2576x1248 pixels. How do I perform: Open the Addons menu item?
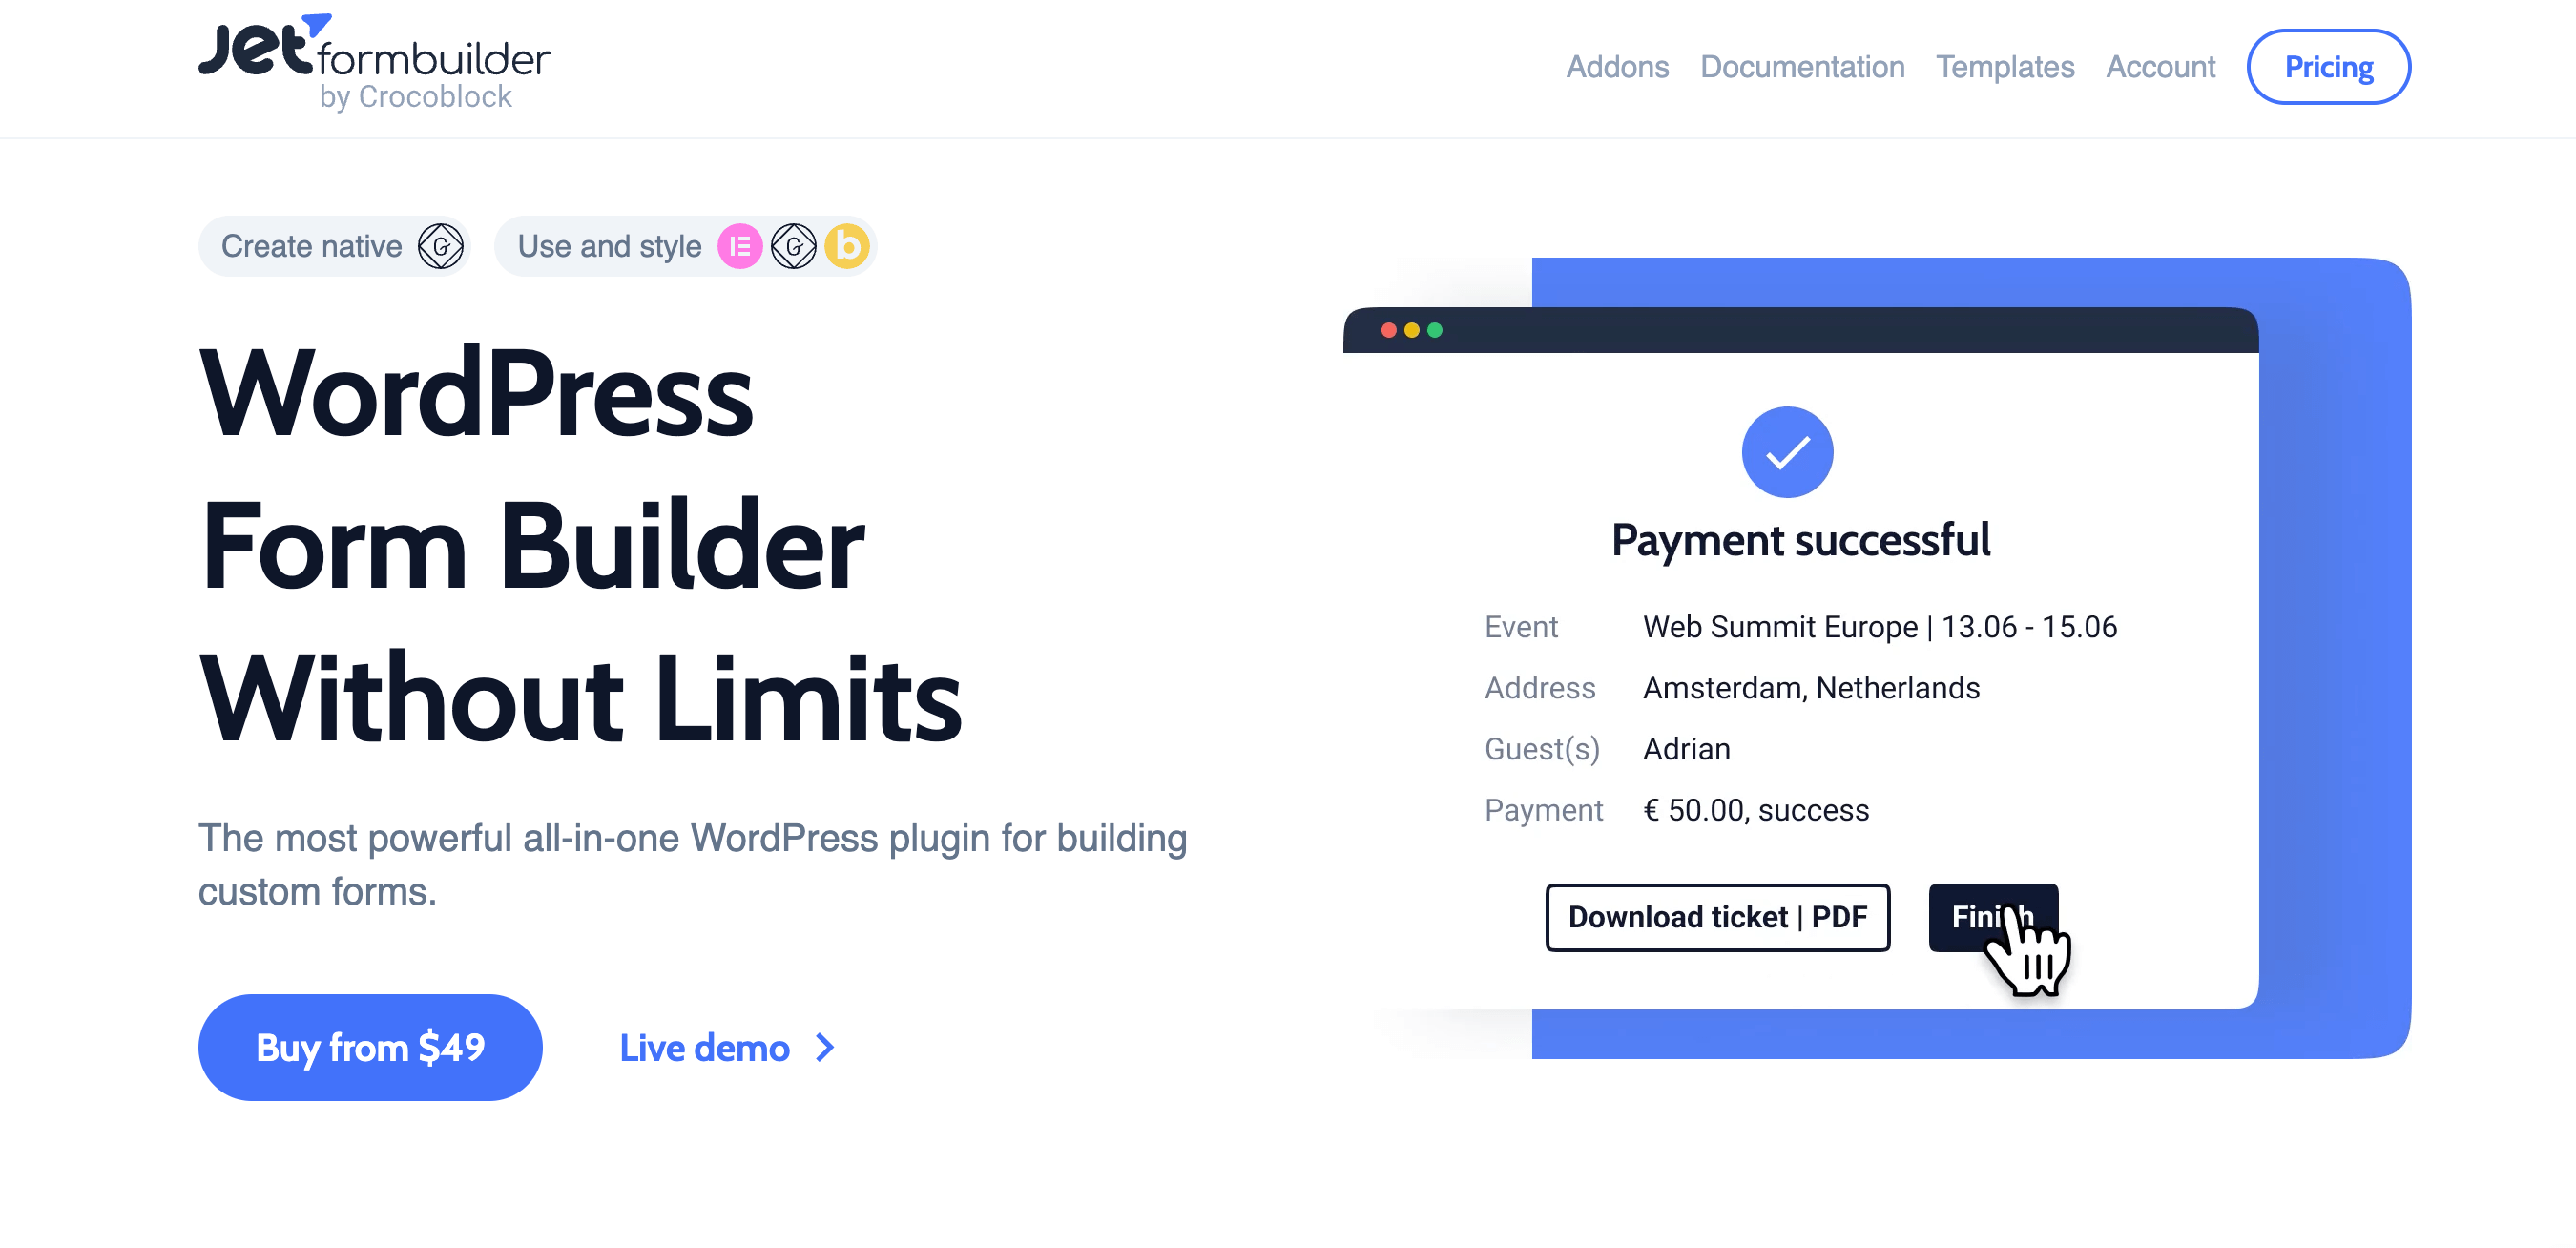[x=1618, y=68]
